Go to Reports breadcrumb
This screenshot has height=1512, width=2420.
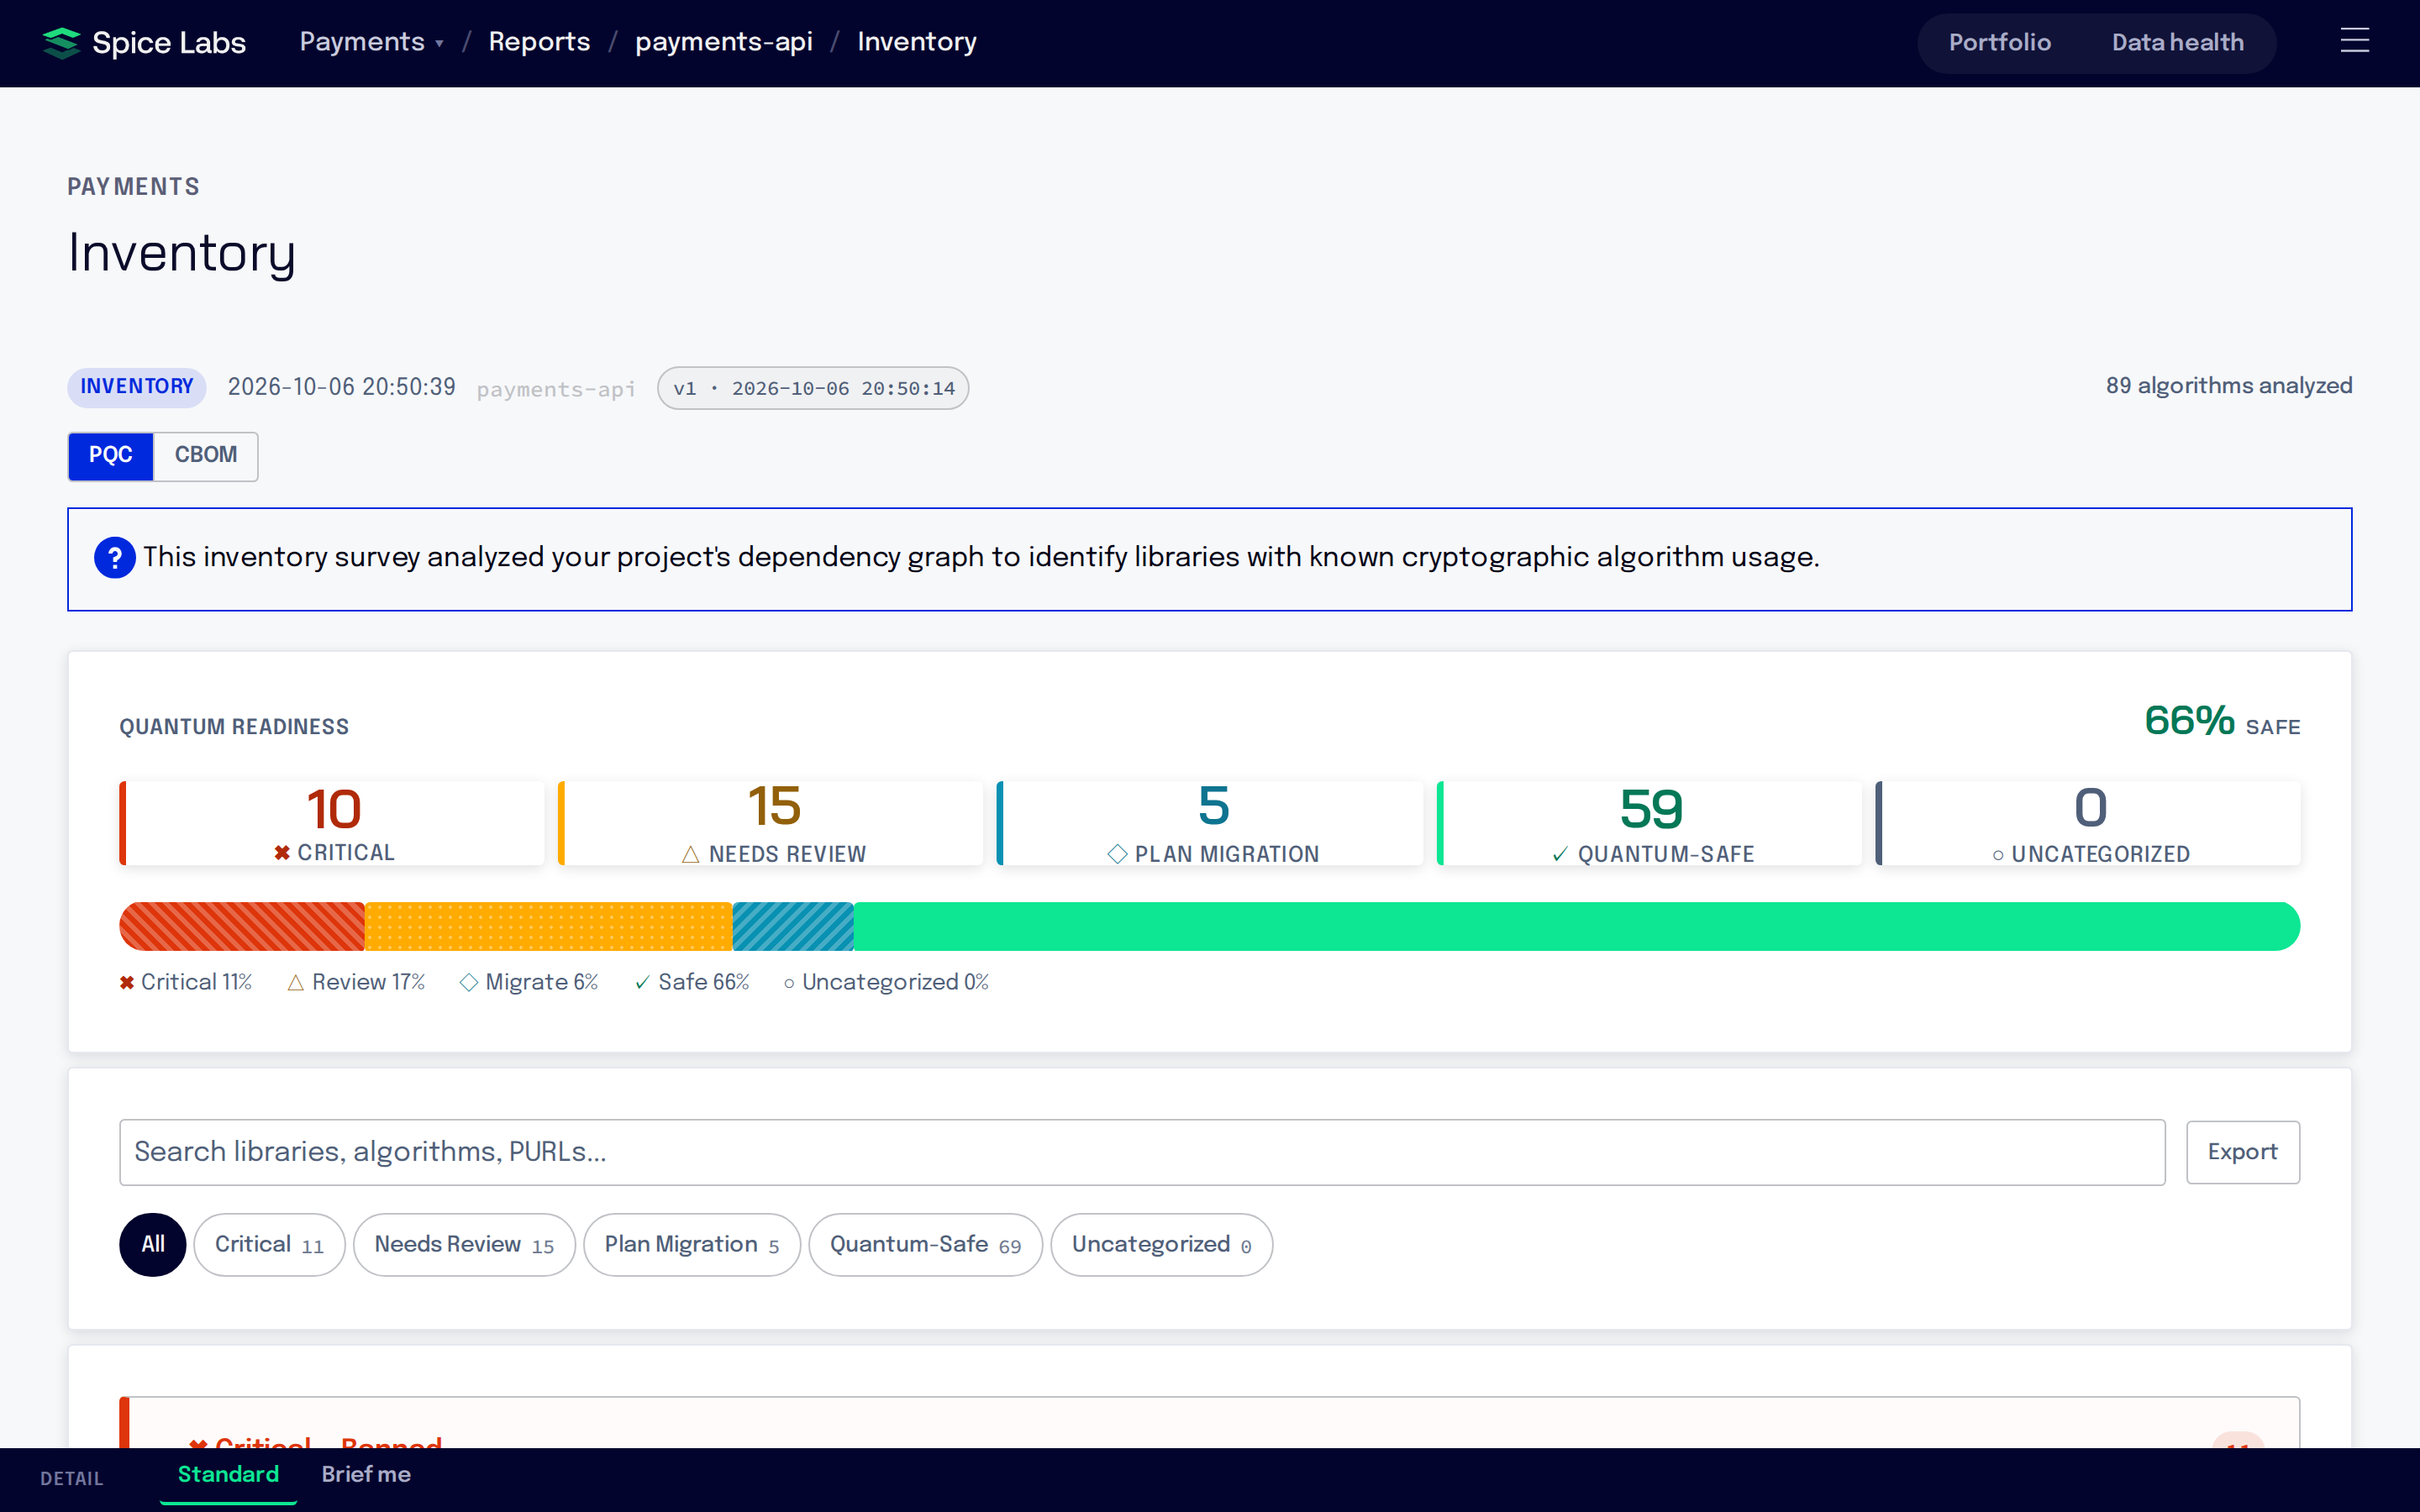pos(539,42)
